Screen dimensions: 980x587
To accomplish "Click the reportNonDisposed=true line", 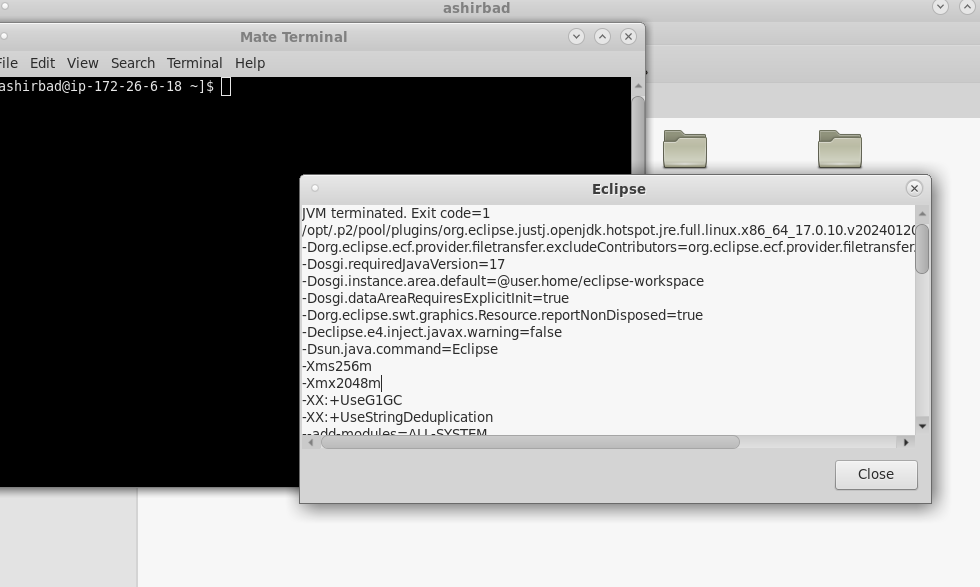I will [x=502, y=315].
